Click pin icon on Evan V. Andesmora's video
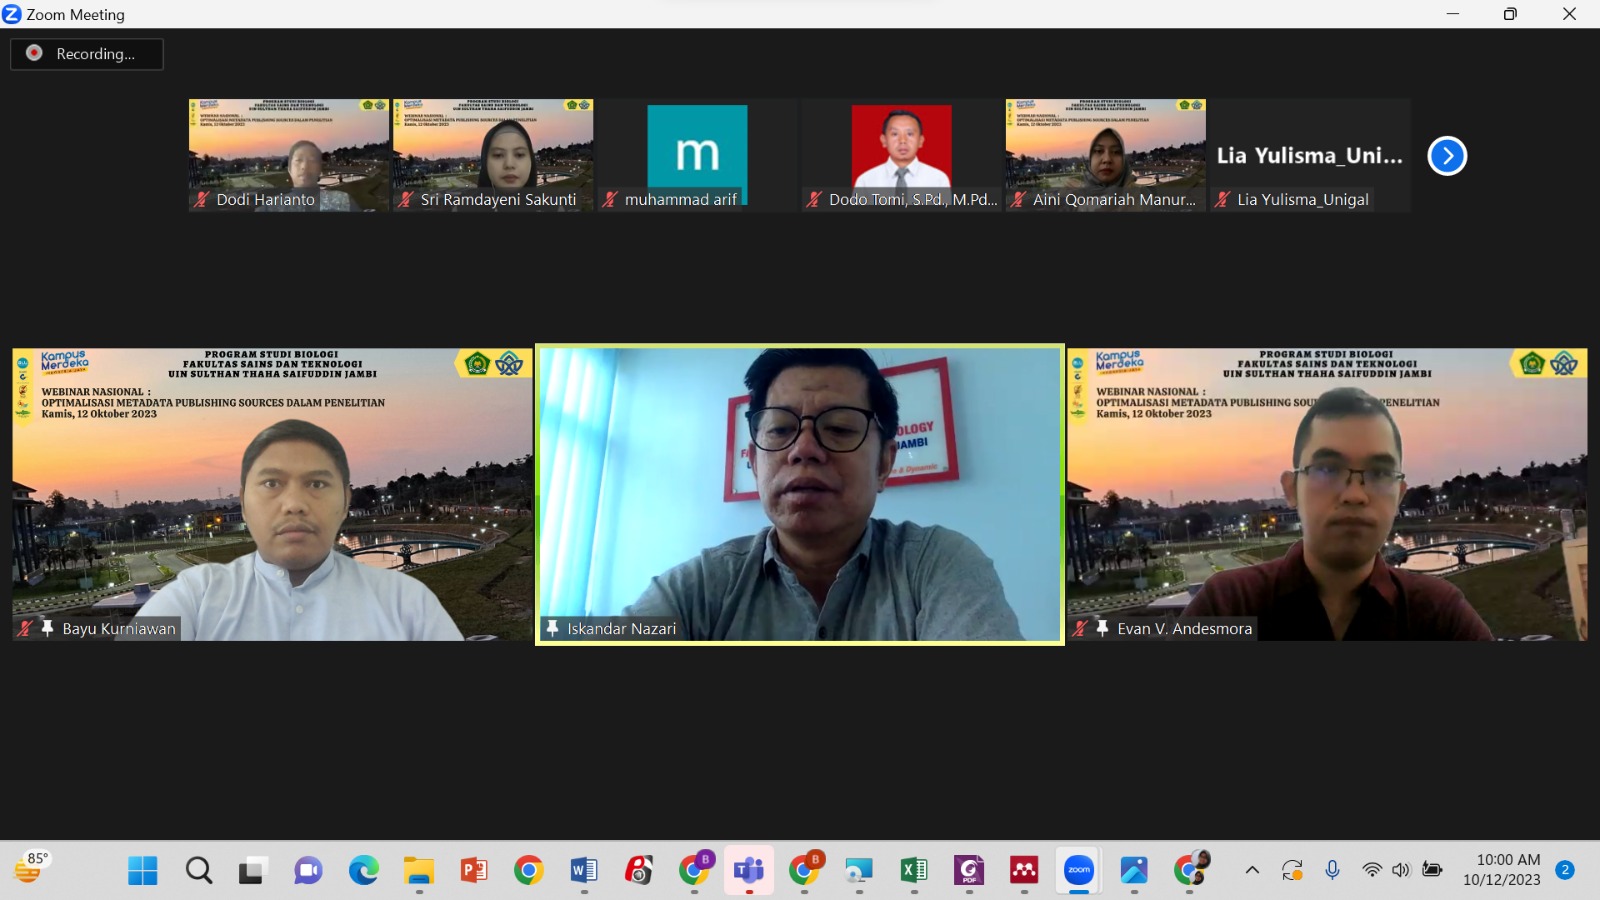The image size is (1600, 900). 1102,628
